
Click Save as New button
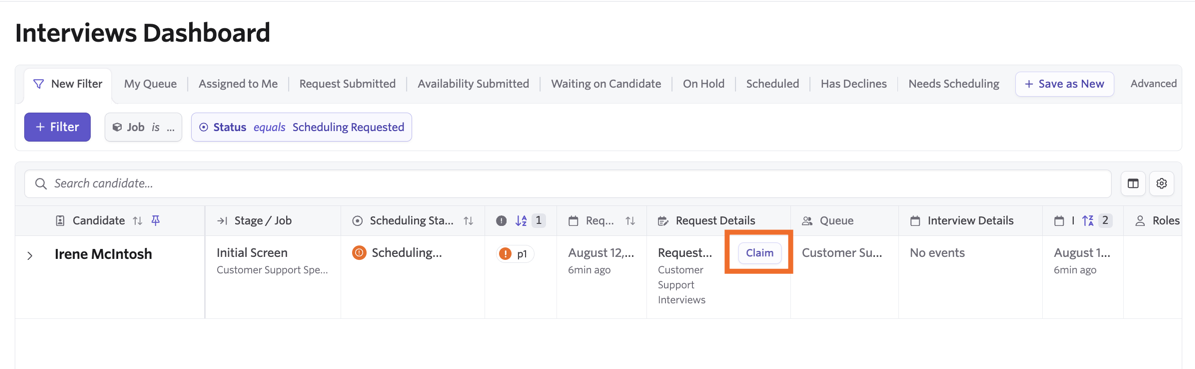(1064, 84)
